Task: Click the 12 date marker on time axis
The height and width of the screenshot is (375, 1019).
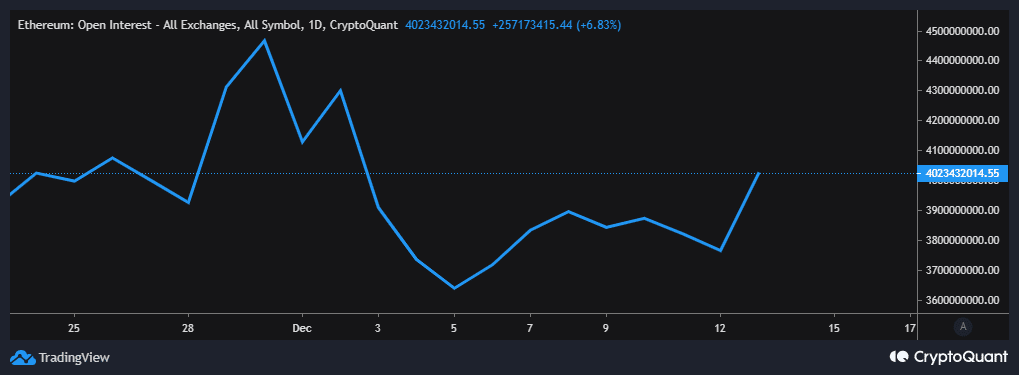Action: [720, 328]
